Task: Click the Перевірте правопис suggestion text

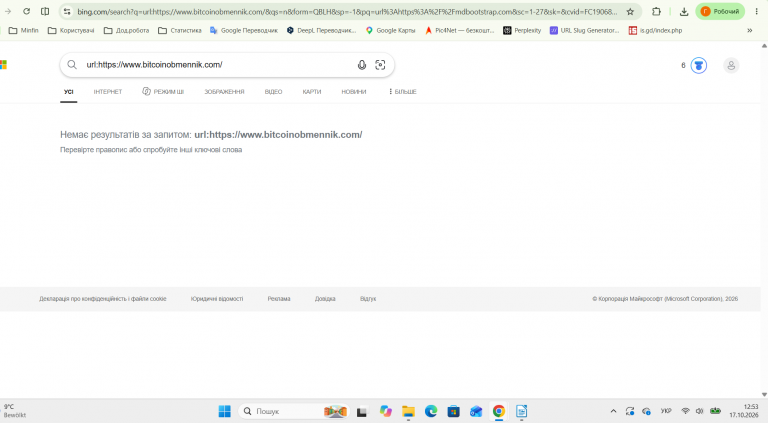Action: point(151,150)
